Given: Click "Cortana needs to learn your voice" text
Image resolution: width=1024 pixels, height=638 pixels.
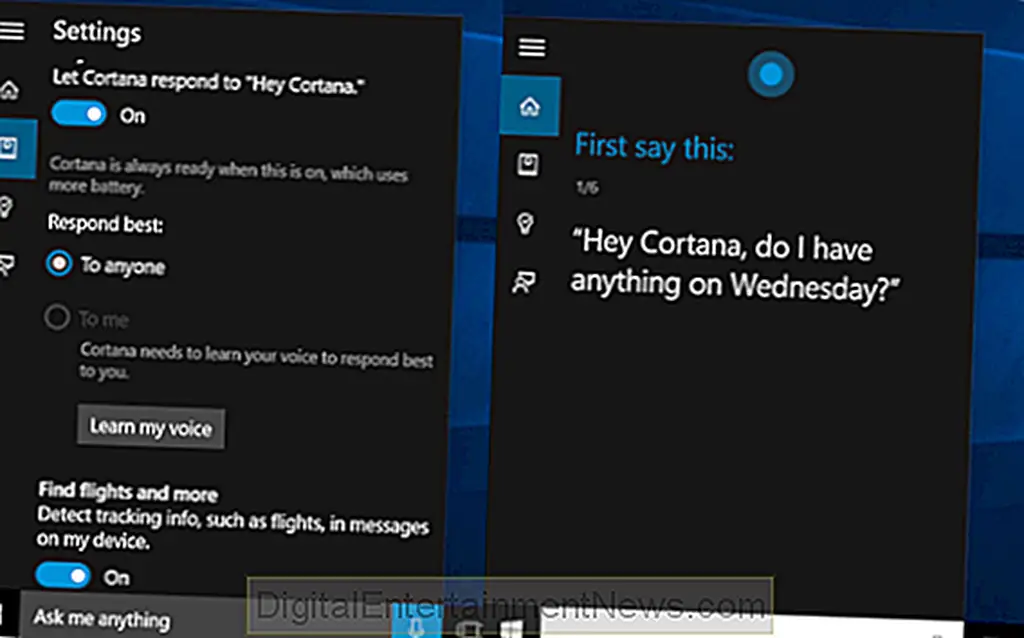Looking at the screenshot, I should tap(256, 361).
